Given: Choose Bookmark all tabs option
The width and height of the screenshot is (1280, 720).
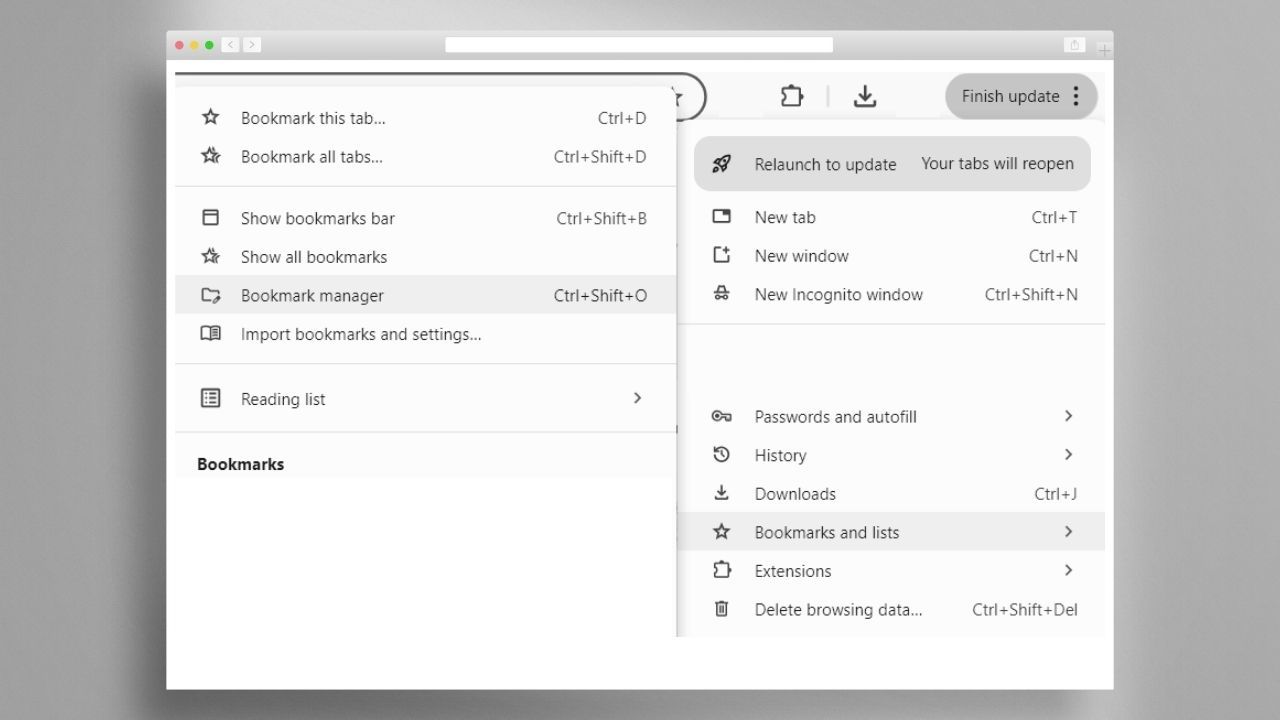Looking at the screenshot, I should tap(311, 156).
